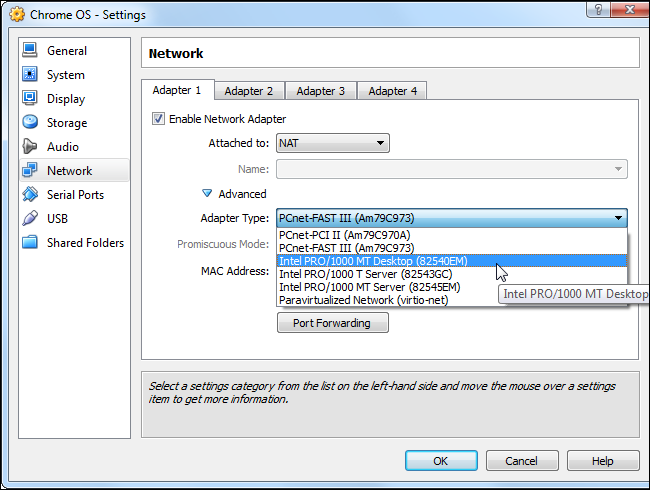
Task: Choose PCnet-FAST III (Am79C973) from the list
Action: (x=452, y=248)
